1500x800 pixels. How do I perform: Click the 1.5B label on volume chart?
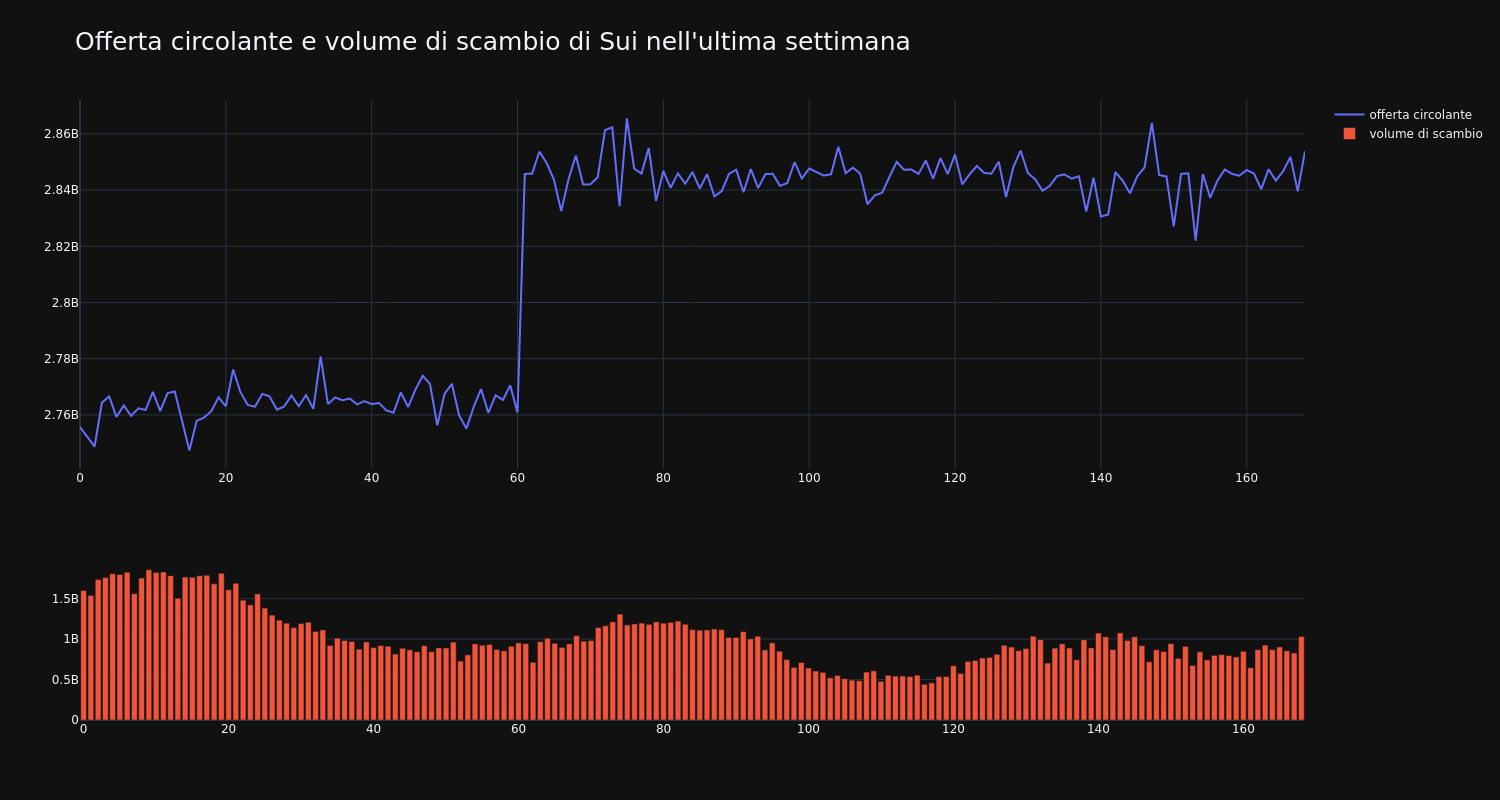(x=64, y=599)
